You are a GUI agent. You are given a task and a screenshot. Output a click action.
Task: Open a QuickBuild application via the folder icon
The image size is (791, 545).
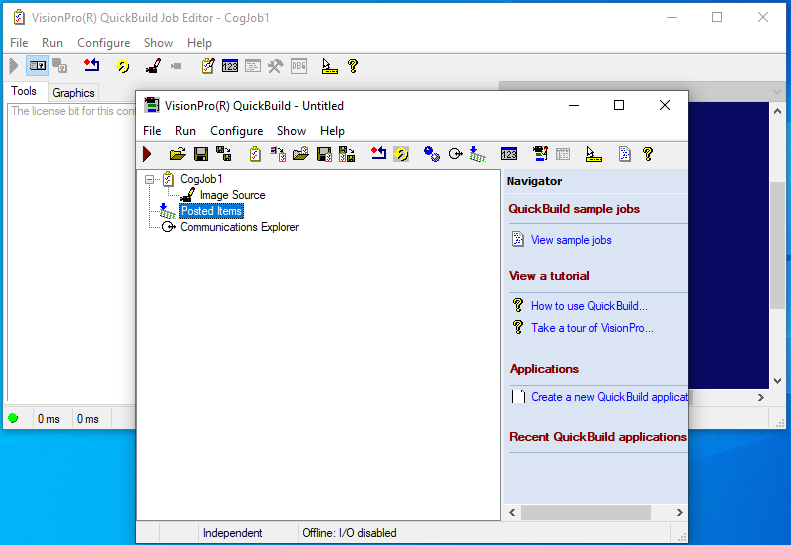coord(178,154)
